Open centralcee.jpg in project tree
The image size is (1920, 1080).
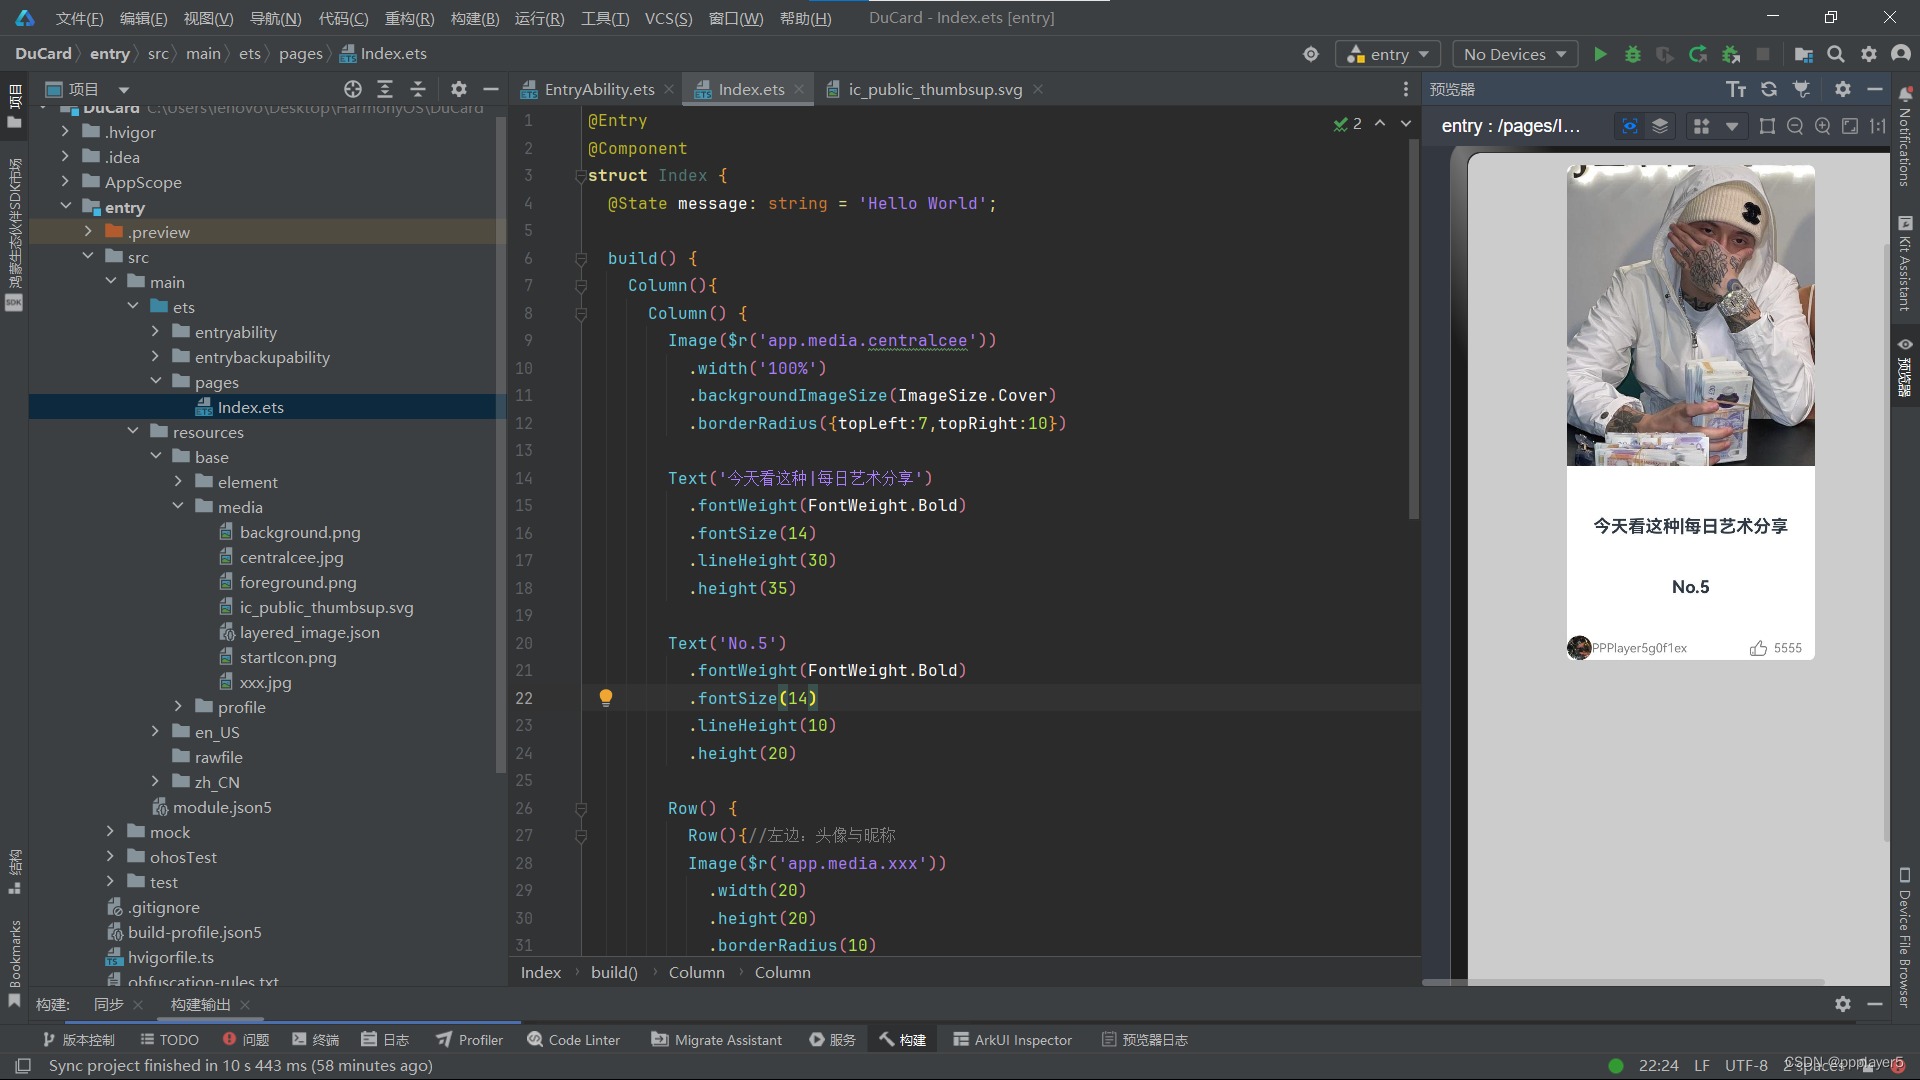[291, 557]
